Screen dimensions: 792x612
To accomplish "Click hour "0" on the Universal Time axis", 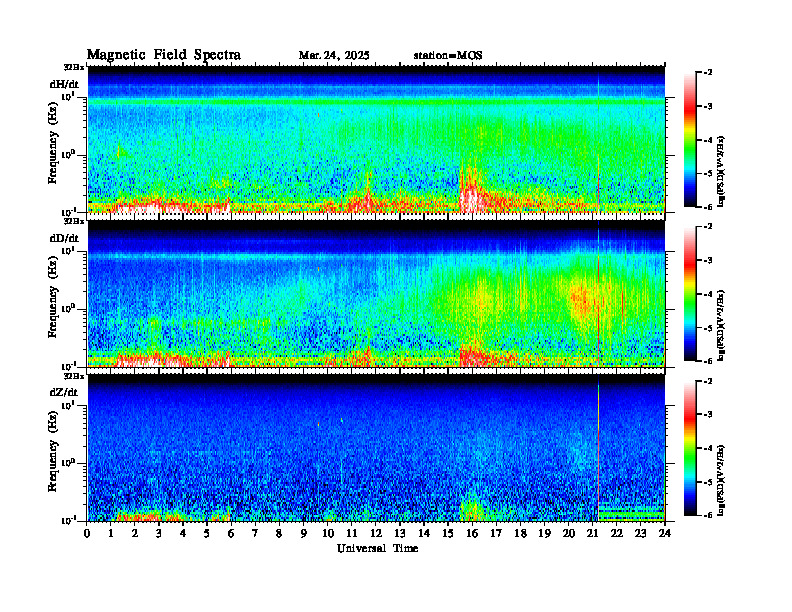I will (x=87, y=534).
